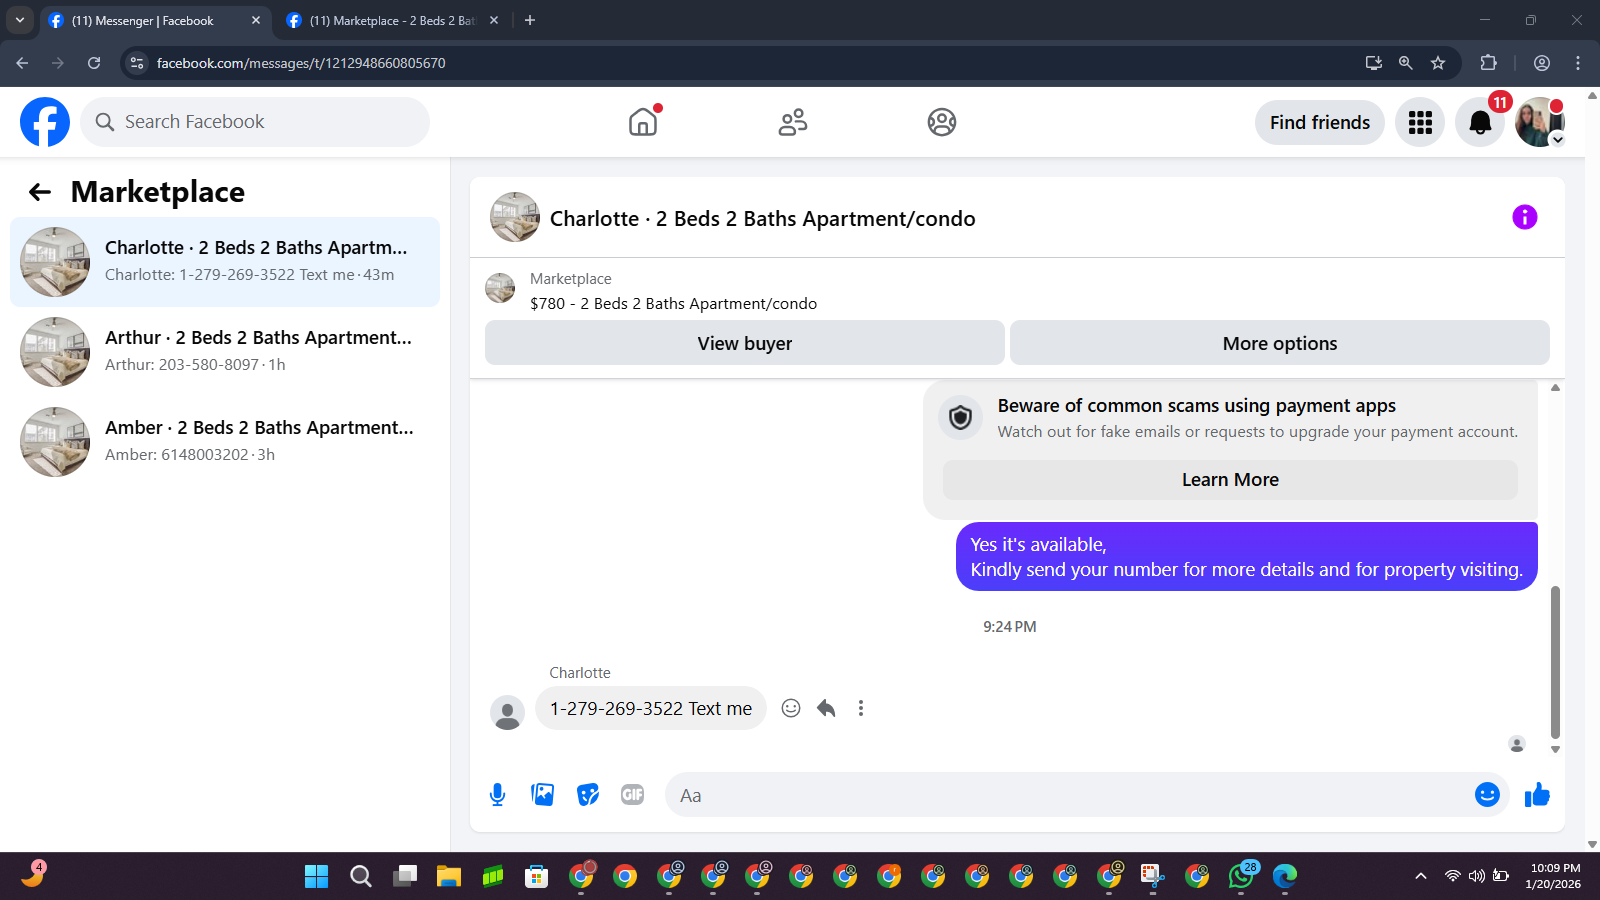
Task: Click Learn More about scams
Action: click(1230, 480)
